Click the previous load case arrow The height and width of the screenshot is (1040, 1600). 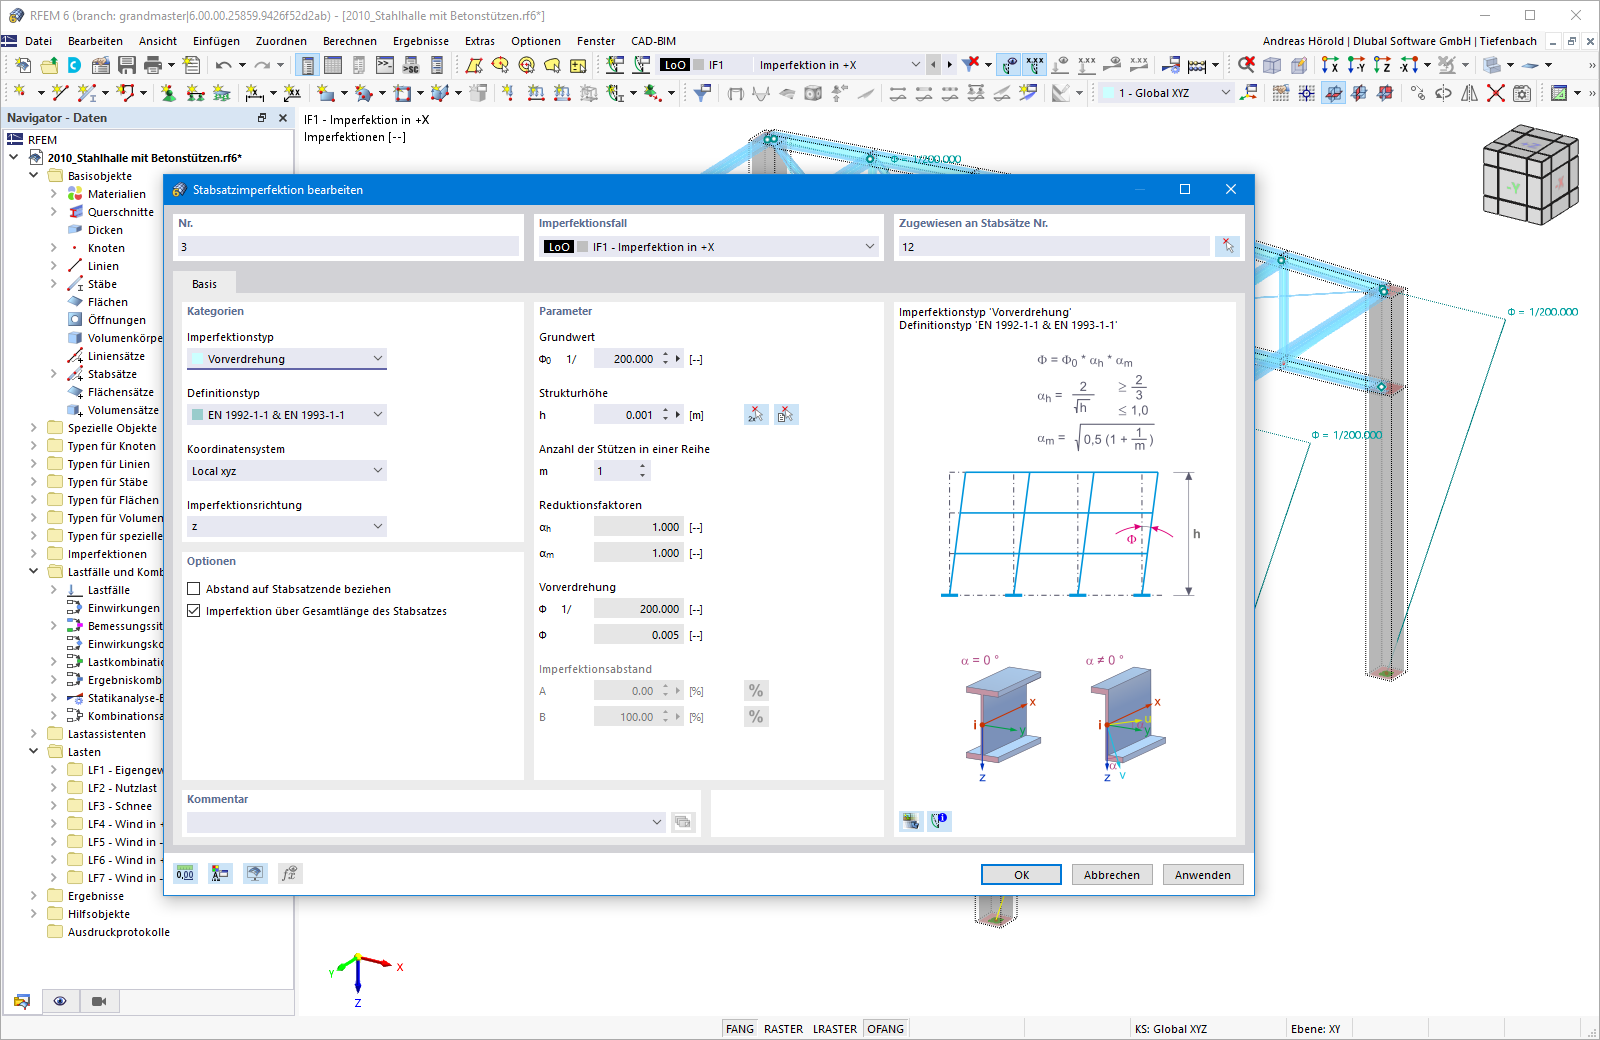click(x=933, y=65)
